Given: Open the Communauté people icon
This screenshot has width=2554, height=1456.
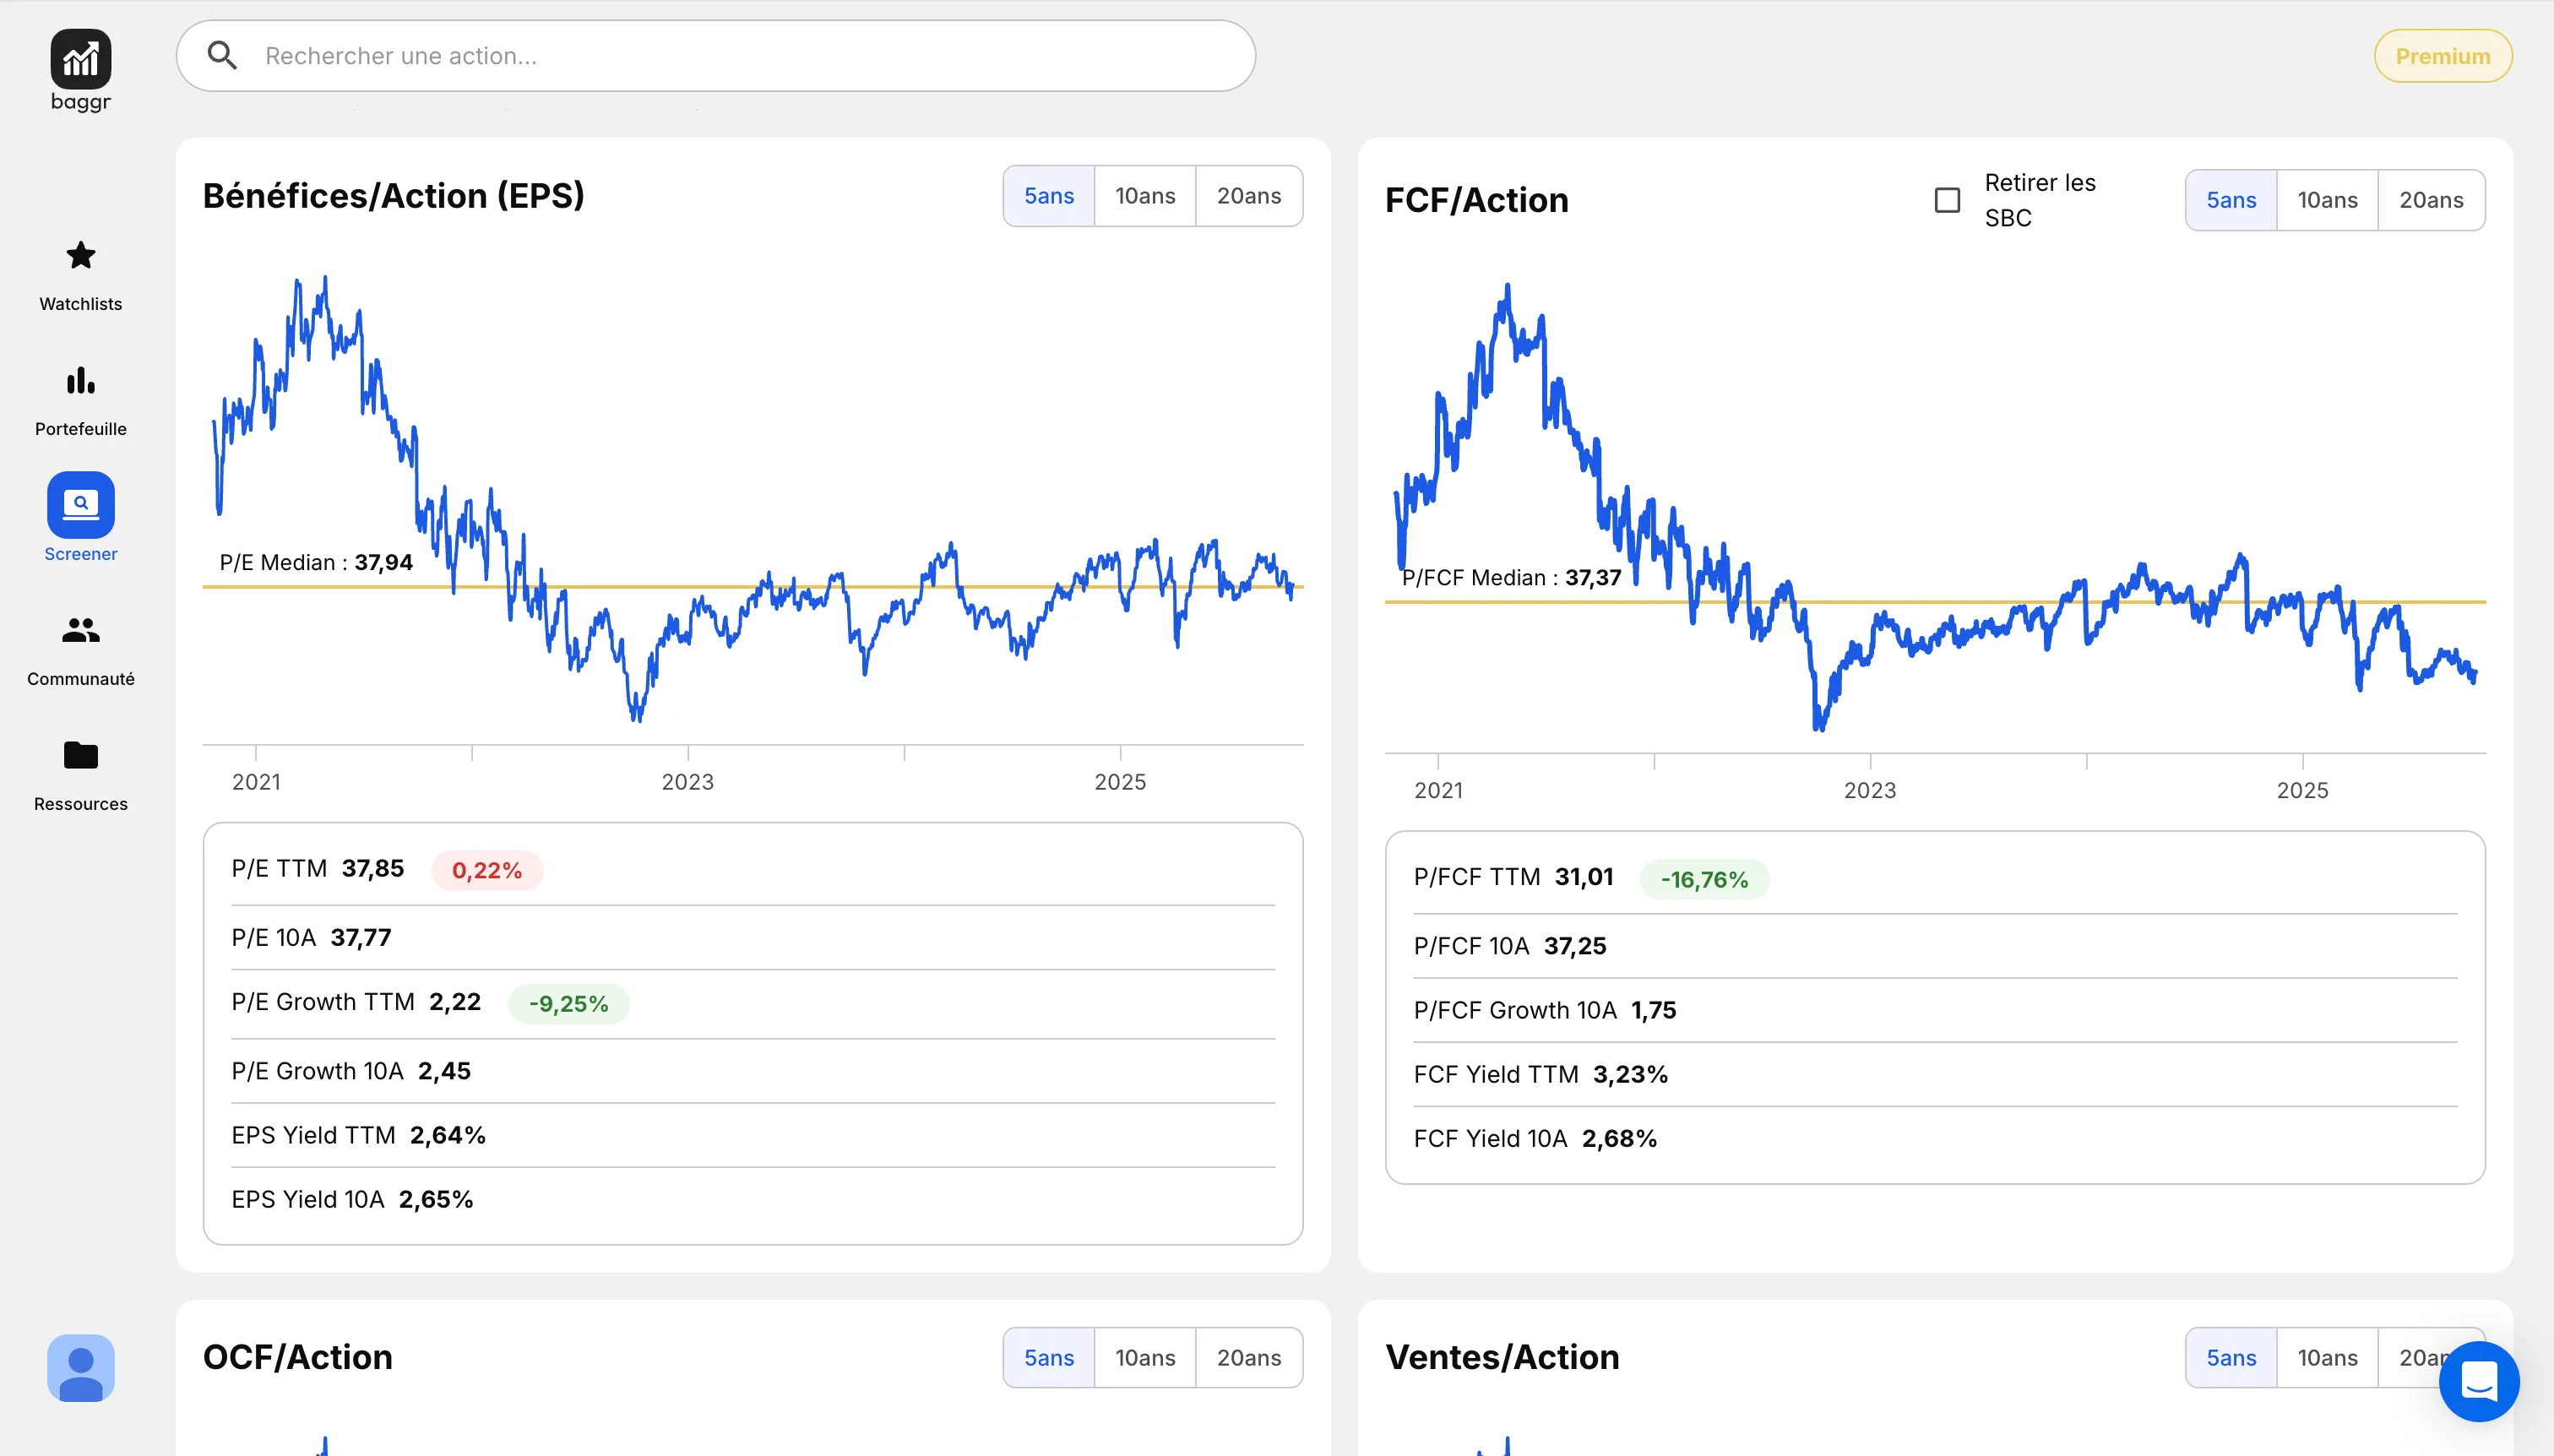Looking at the screenshot, I should (x=80, y=630).
